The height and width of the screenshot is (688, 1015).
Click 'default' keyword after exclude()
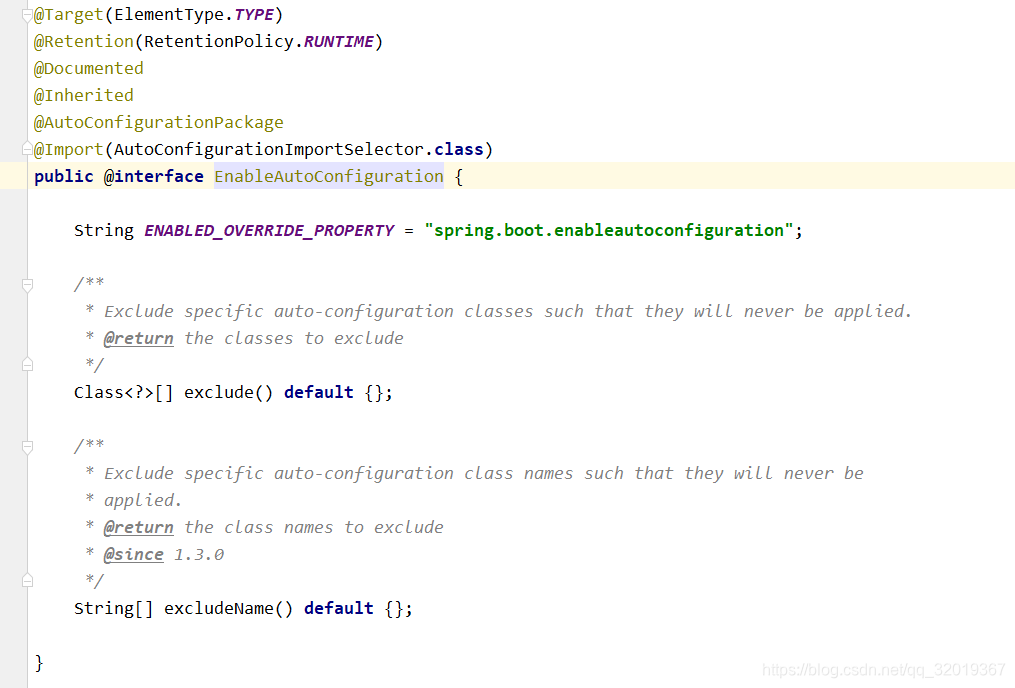coord(319,392)
